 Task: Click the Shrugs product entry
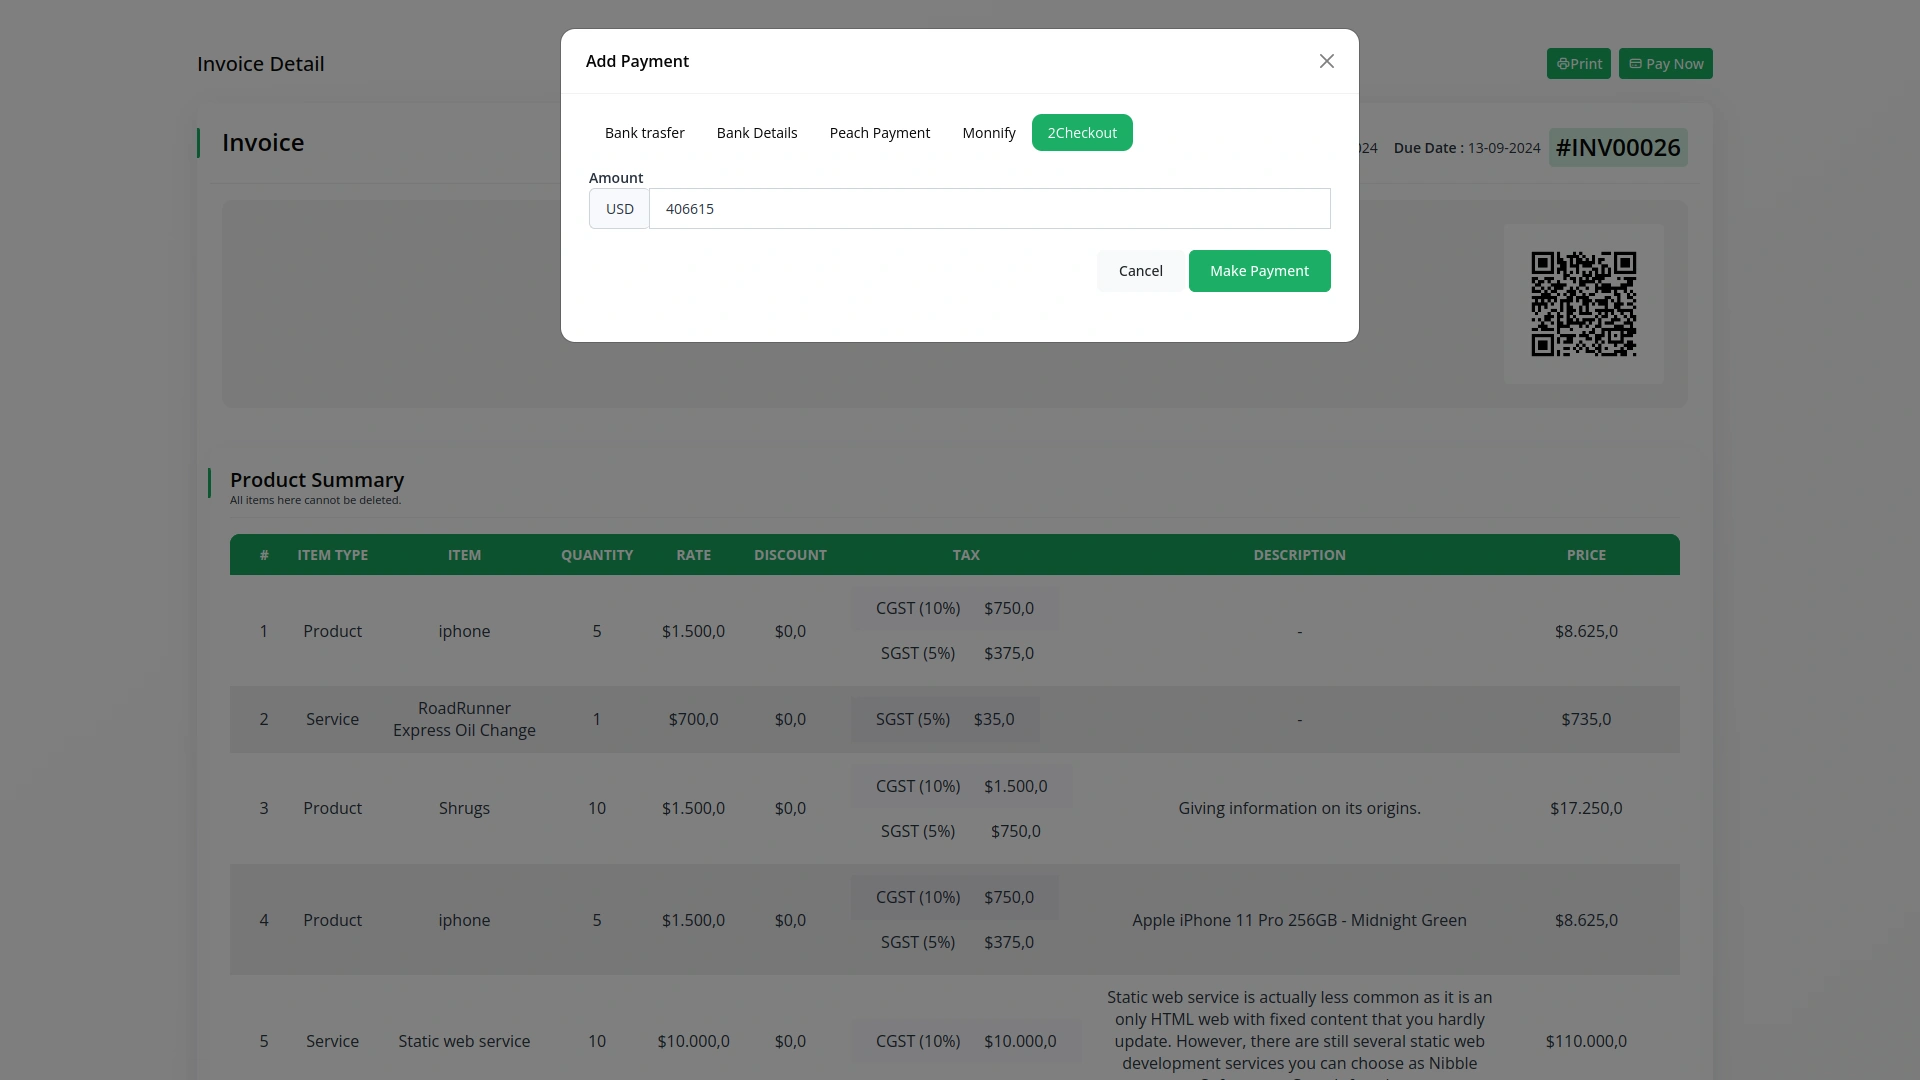click(x=464, y=808)
